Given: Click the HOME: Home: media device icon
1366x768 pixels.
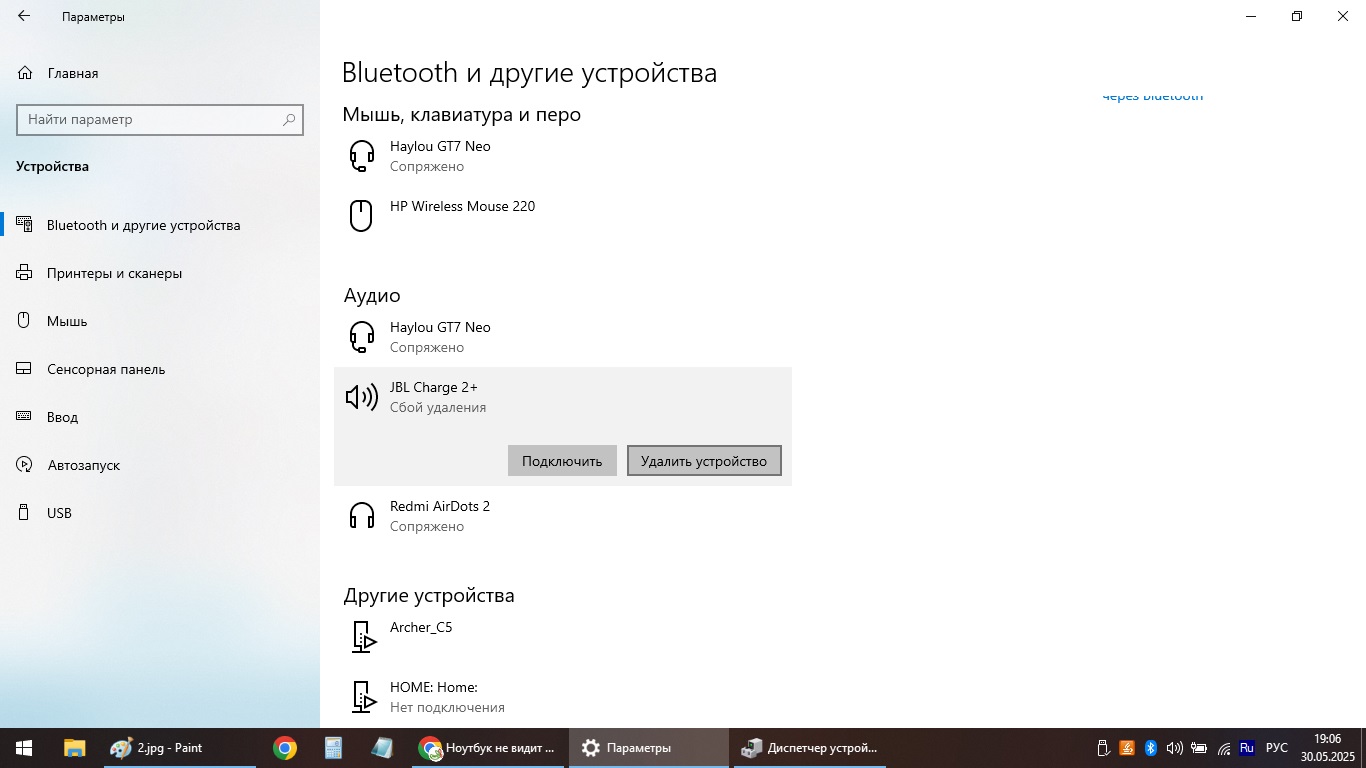Looking at the screenshot, I should pos(362,697).
